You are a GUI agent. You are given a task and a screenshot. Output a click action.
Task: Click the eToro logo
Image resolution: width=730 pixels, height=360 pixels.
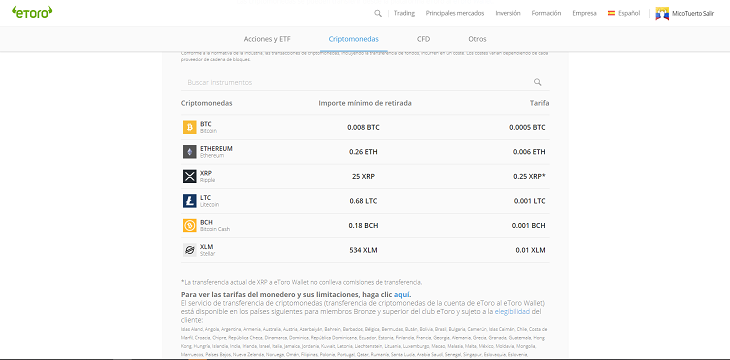pyautogui.click(x=32, y=12)
